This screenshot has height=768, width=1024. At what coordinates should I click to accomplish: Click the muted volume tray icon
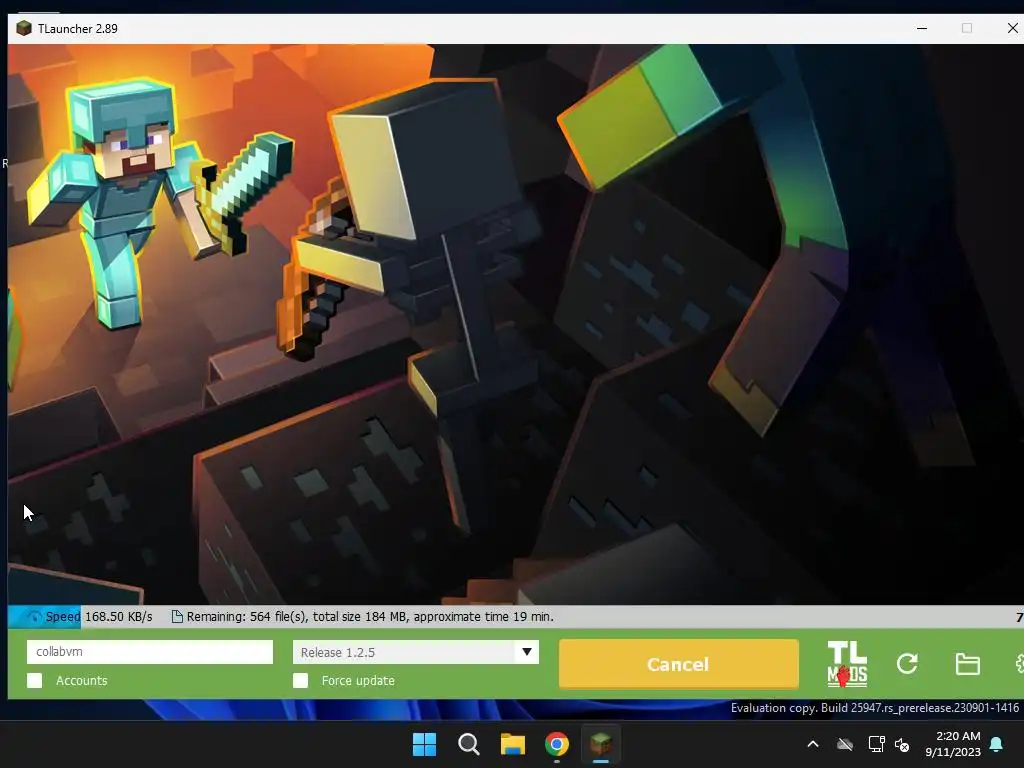point(902,744)
